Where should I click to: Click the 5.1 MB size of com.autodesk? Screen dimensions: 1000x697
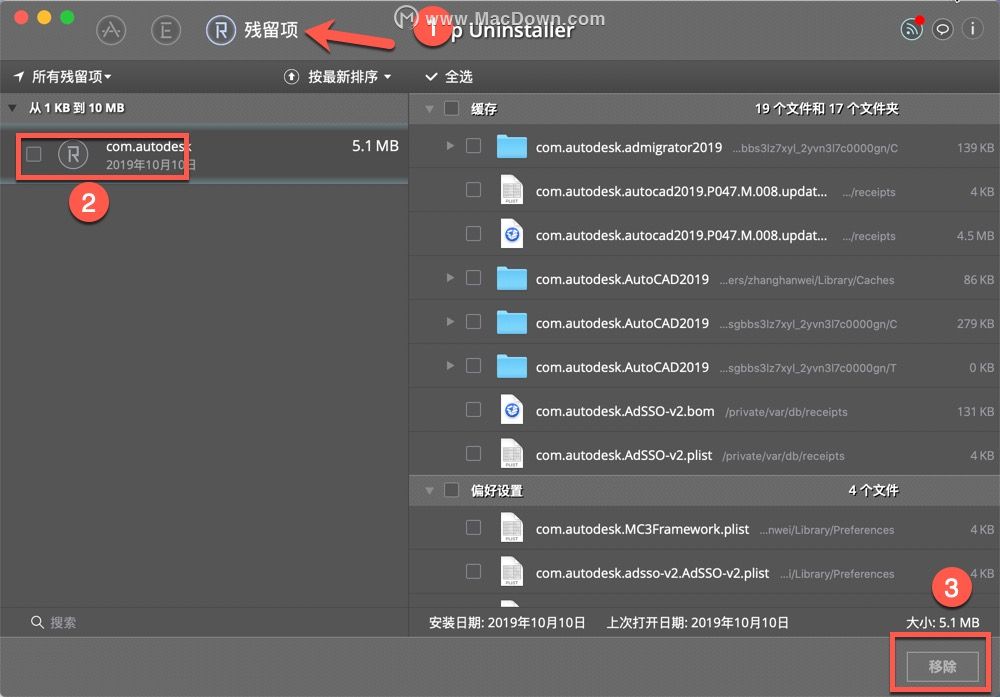point(375,146)
